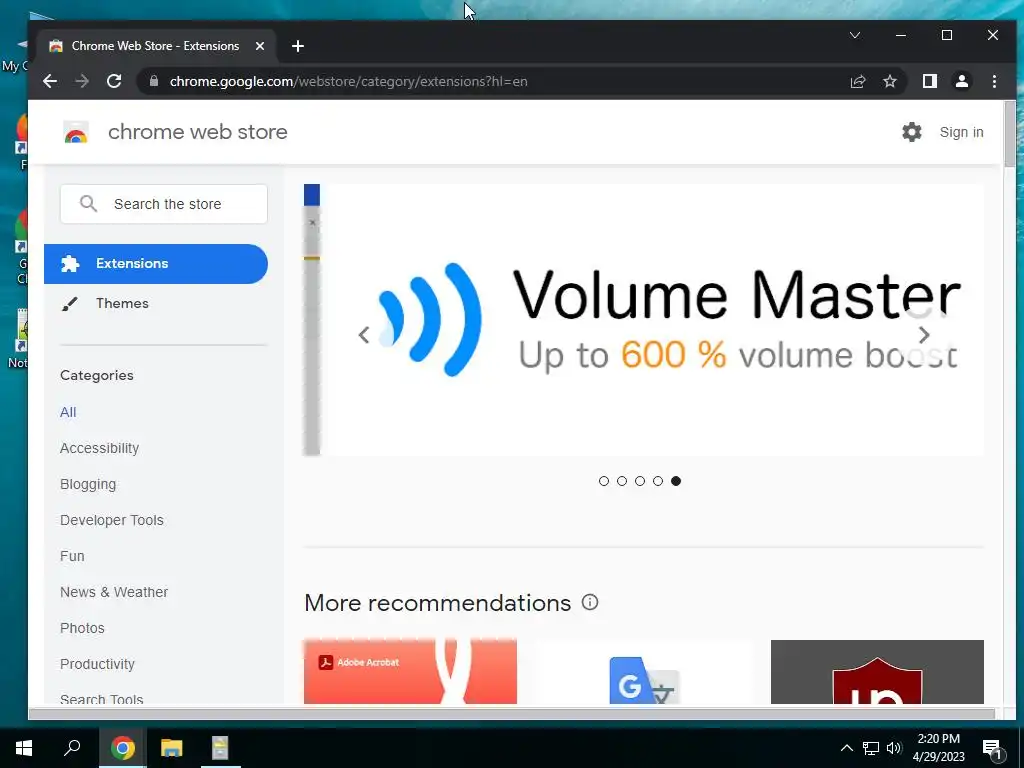Jump to the third carousel slide dot
This screenshot has width=1024, height=768.
click(x=640, y=481)
